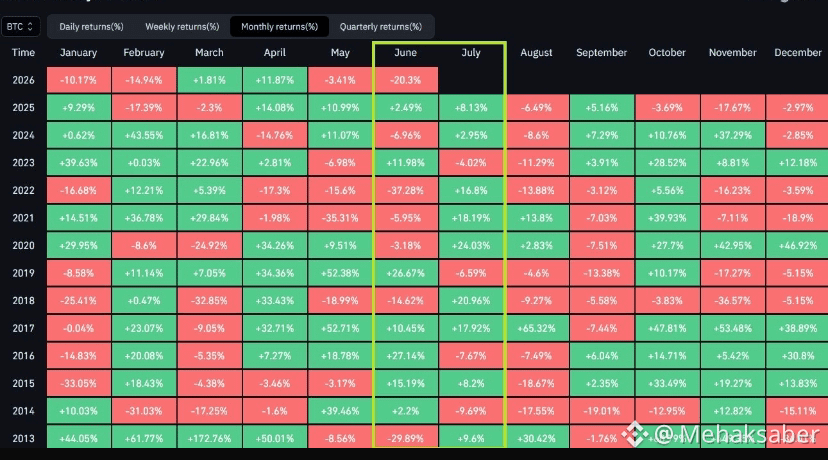Screen dimensions: 828x460
Task: Click the -31.03% February 2014 cell
Action: tap(144, 411)
